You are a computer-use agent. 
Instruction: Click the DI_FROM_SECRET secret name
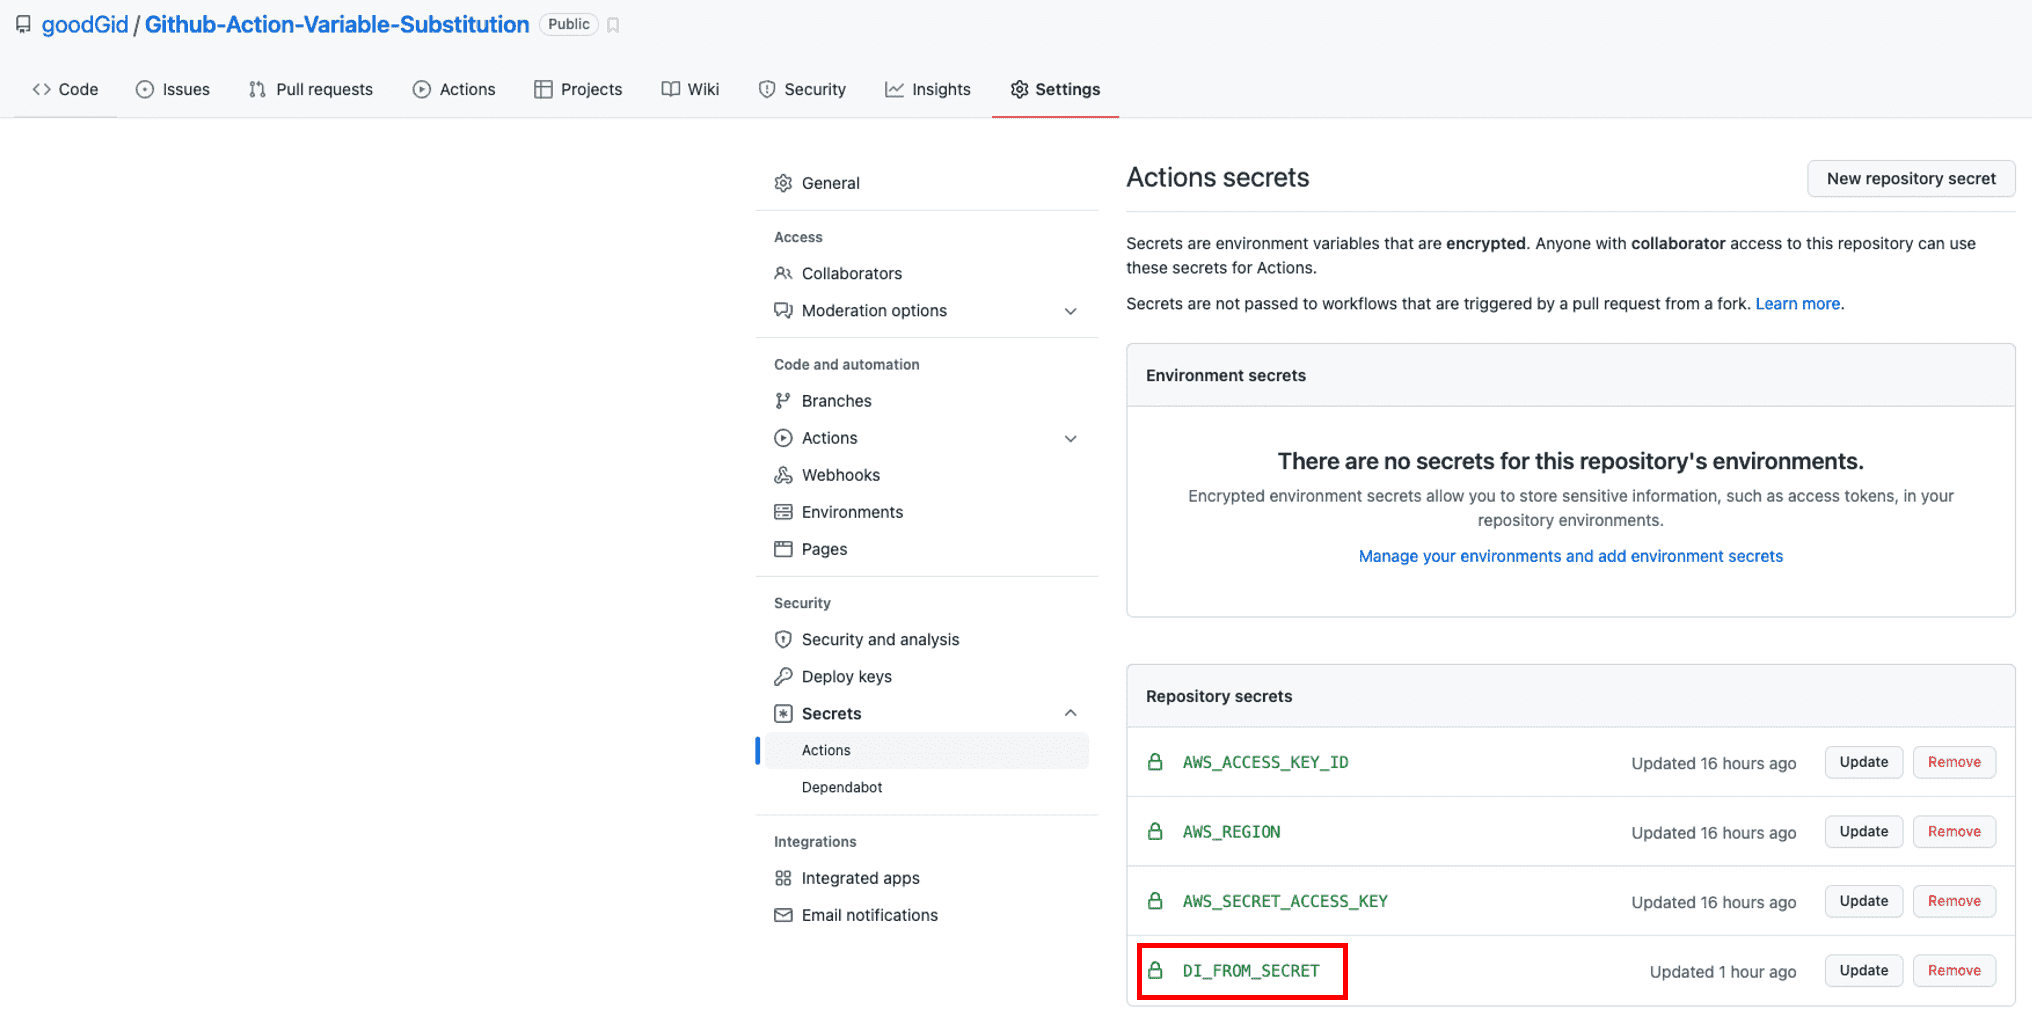pos(1251,971)
